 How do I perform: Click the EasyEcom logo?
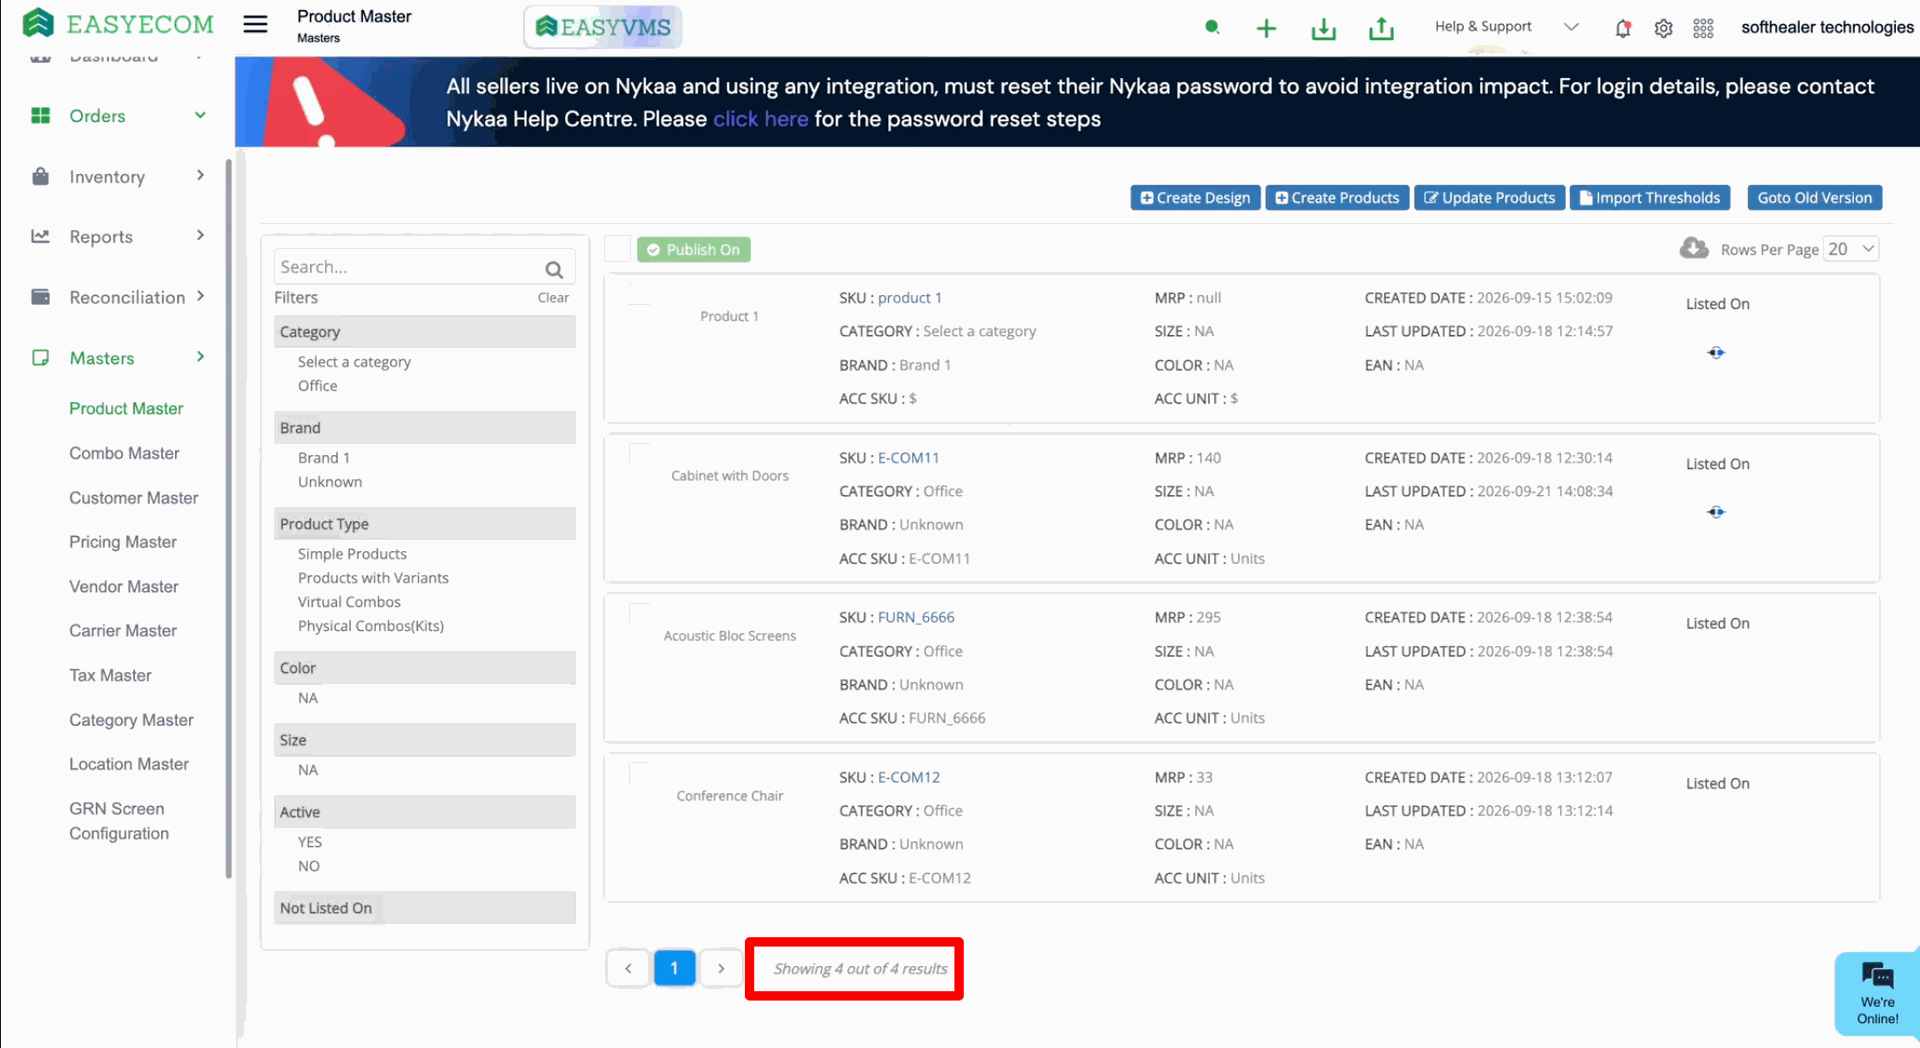pyautogui.click(x=118, y=24)
